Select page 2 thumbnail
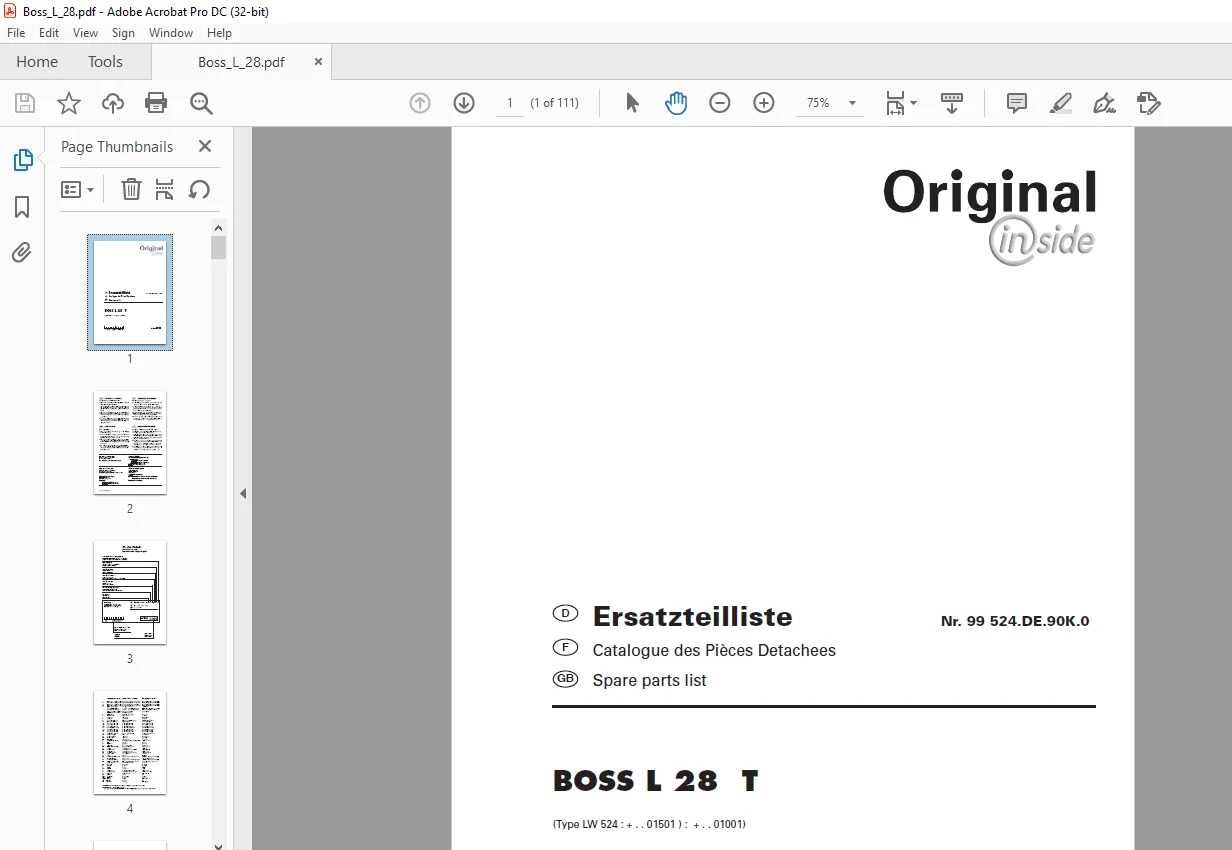 coord(130,442)
